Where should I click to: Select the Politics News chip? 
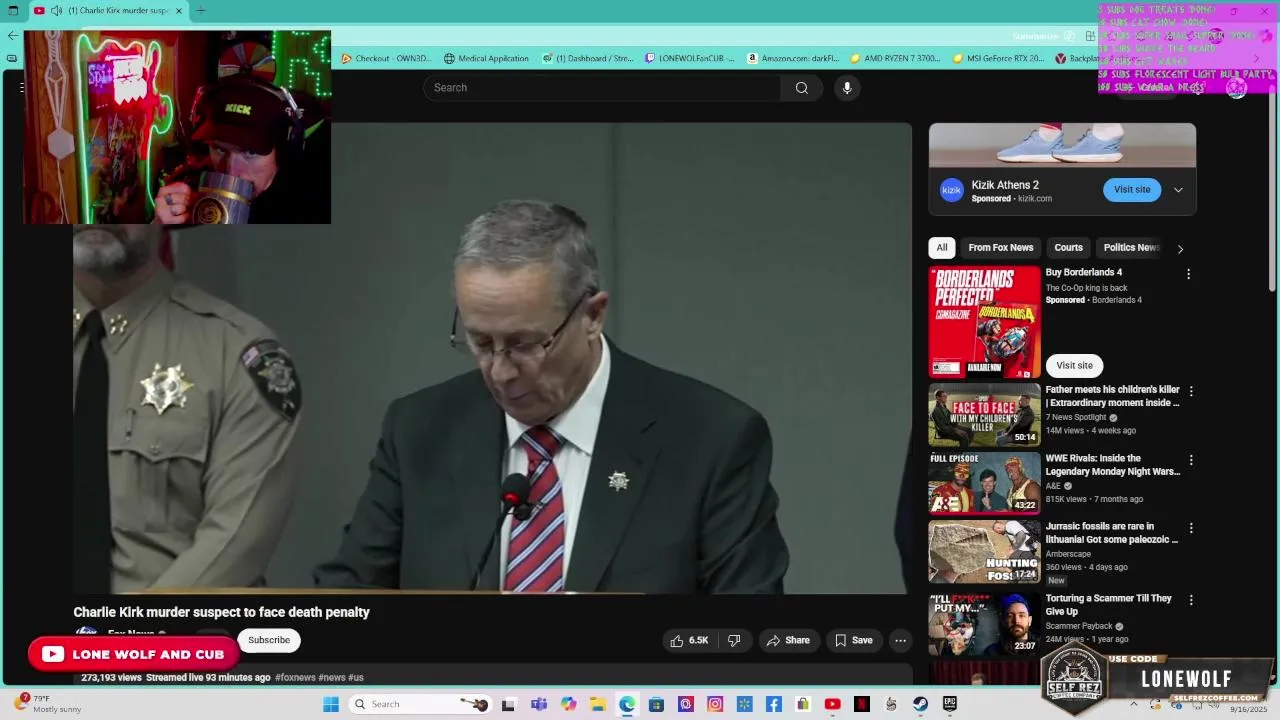point(1131,248)
